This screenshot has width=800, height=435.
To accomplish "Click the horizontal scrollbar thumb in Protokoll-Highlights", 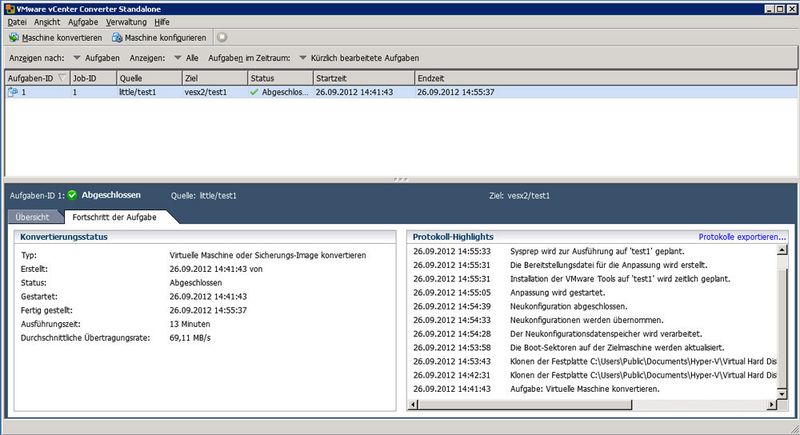I will coord(525,404).
